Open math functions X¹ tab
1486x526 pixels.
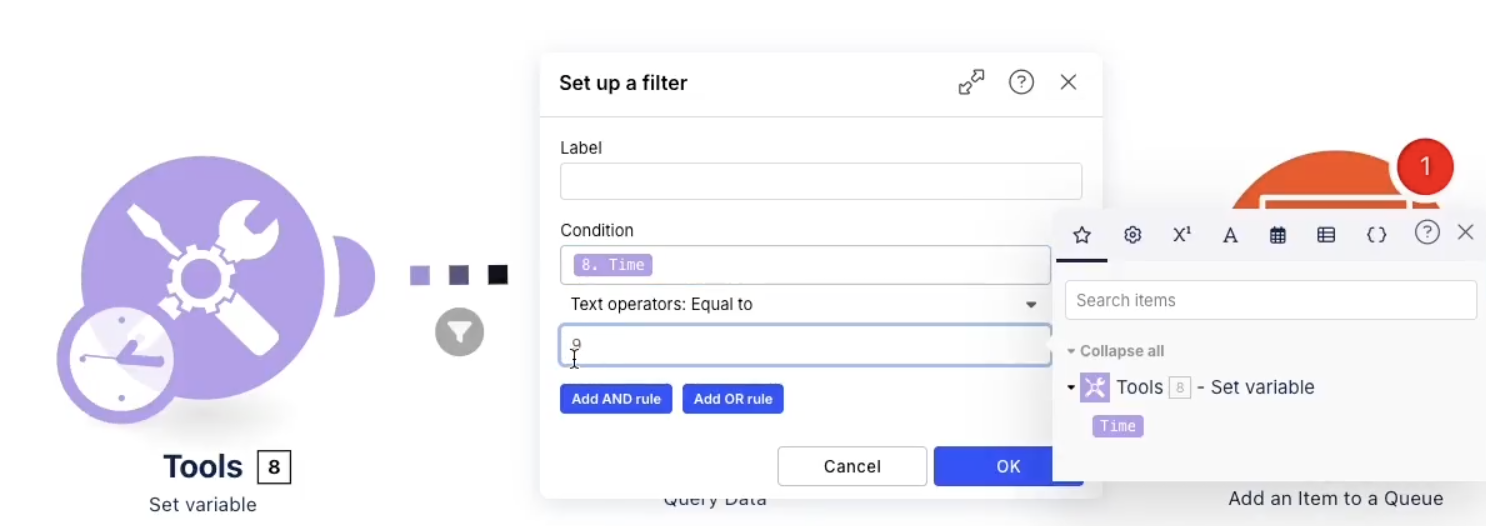pyautogui.click(x=1181, y=235)
